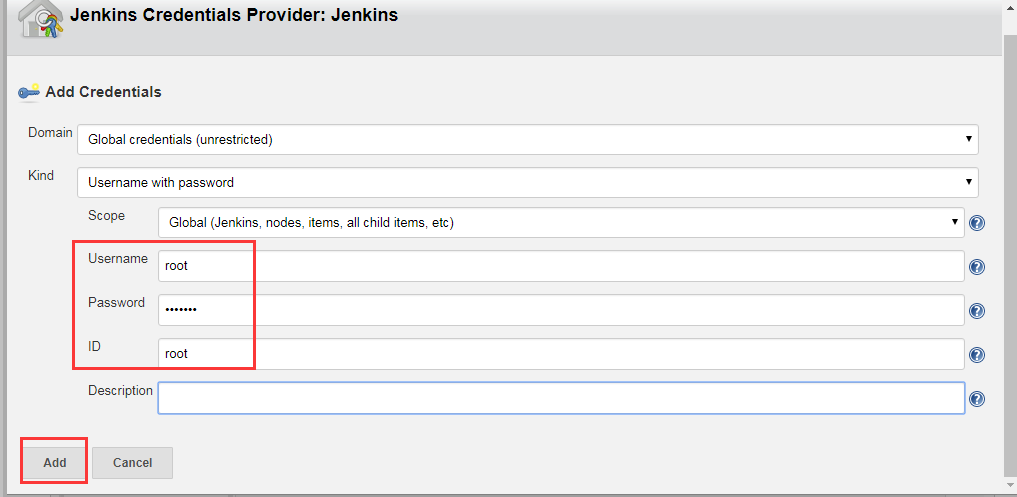This screenshot has width=1017, height=497.
Task: Click the 'Add Credentials' heading text
Action: click(104, 92)
